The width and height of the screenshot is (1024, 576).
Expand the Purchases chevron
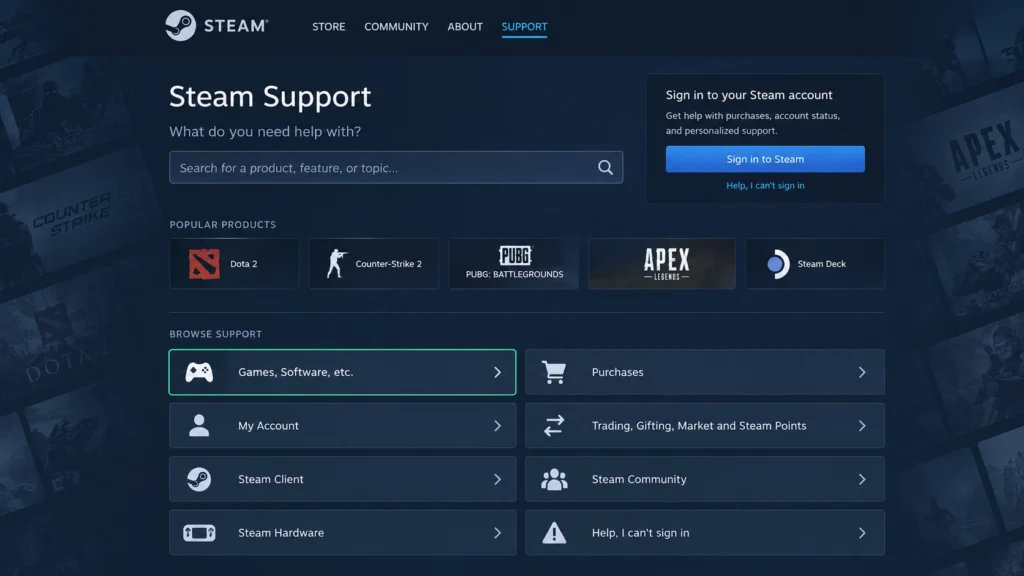pyautogui.click(x=862, y=372)
